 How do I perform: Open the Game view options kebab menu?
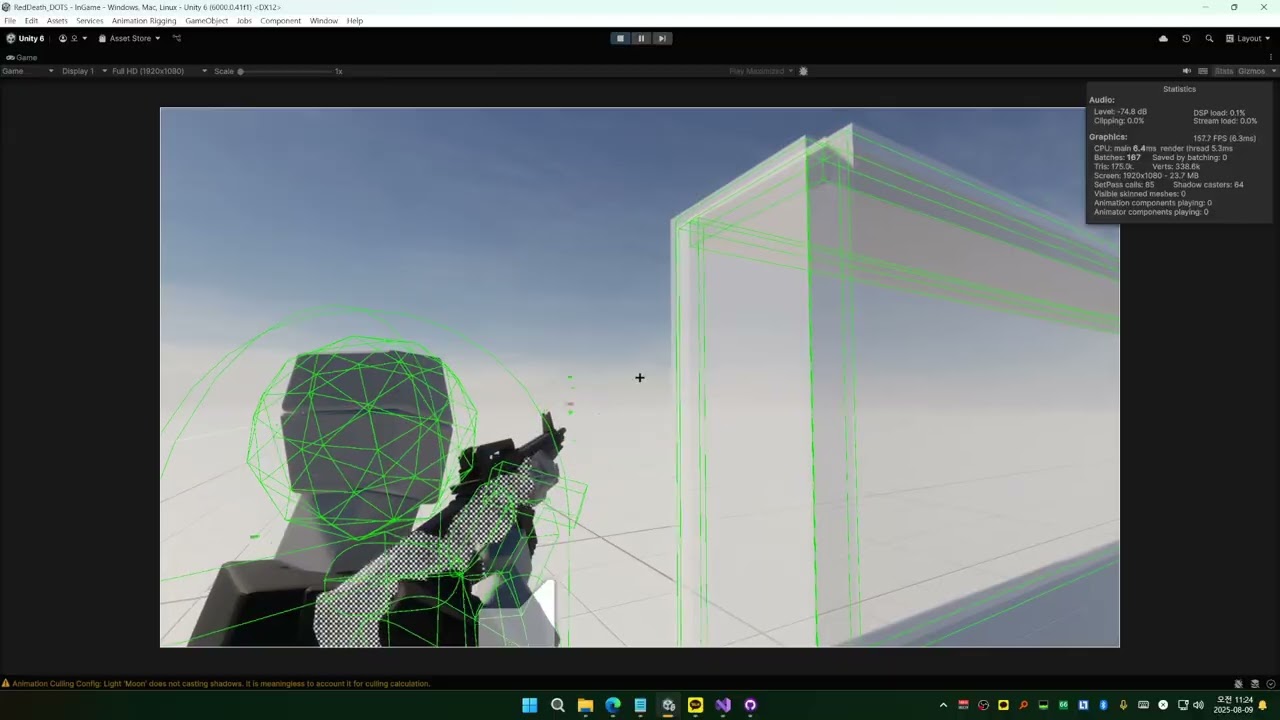click(1272, 57)
